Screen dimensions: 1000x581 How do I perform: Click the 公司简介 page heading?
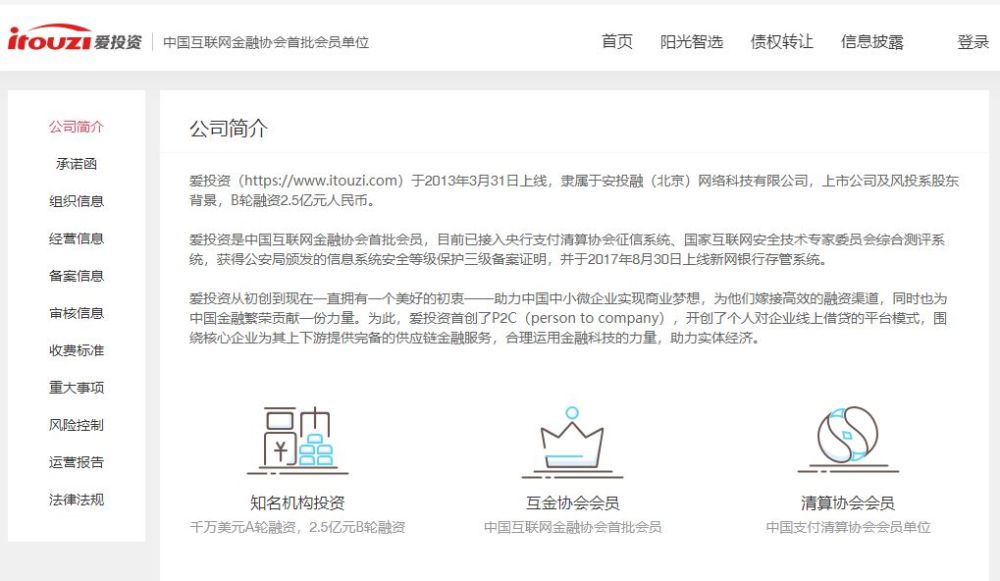(x=228, y=129)
